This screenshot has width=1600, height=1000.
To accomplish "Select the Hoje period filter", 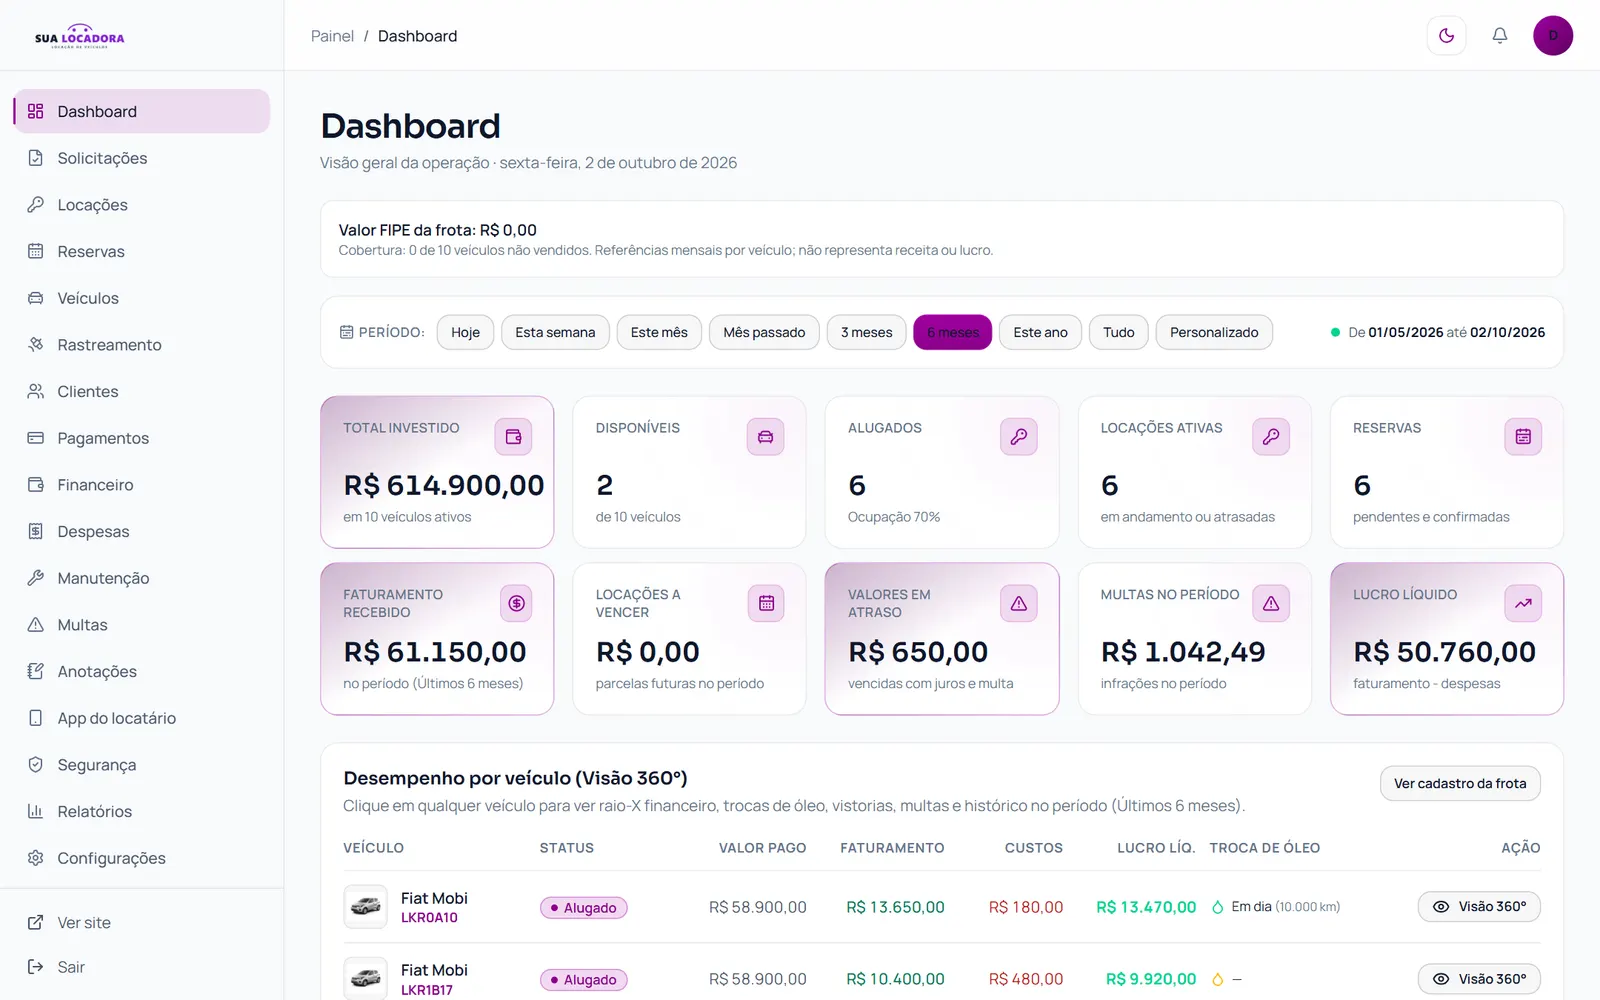I will [x=465, y=332].
